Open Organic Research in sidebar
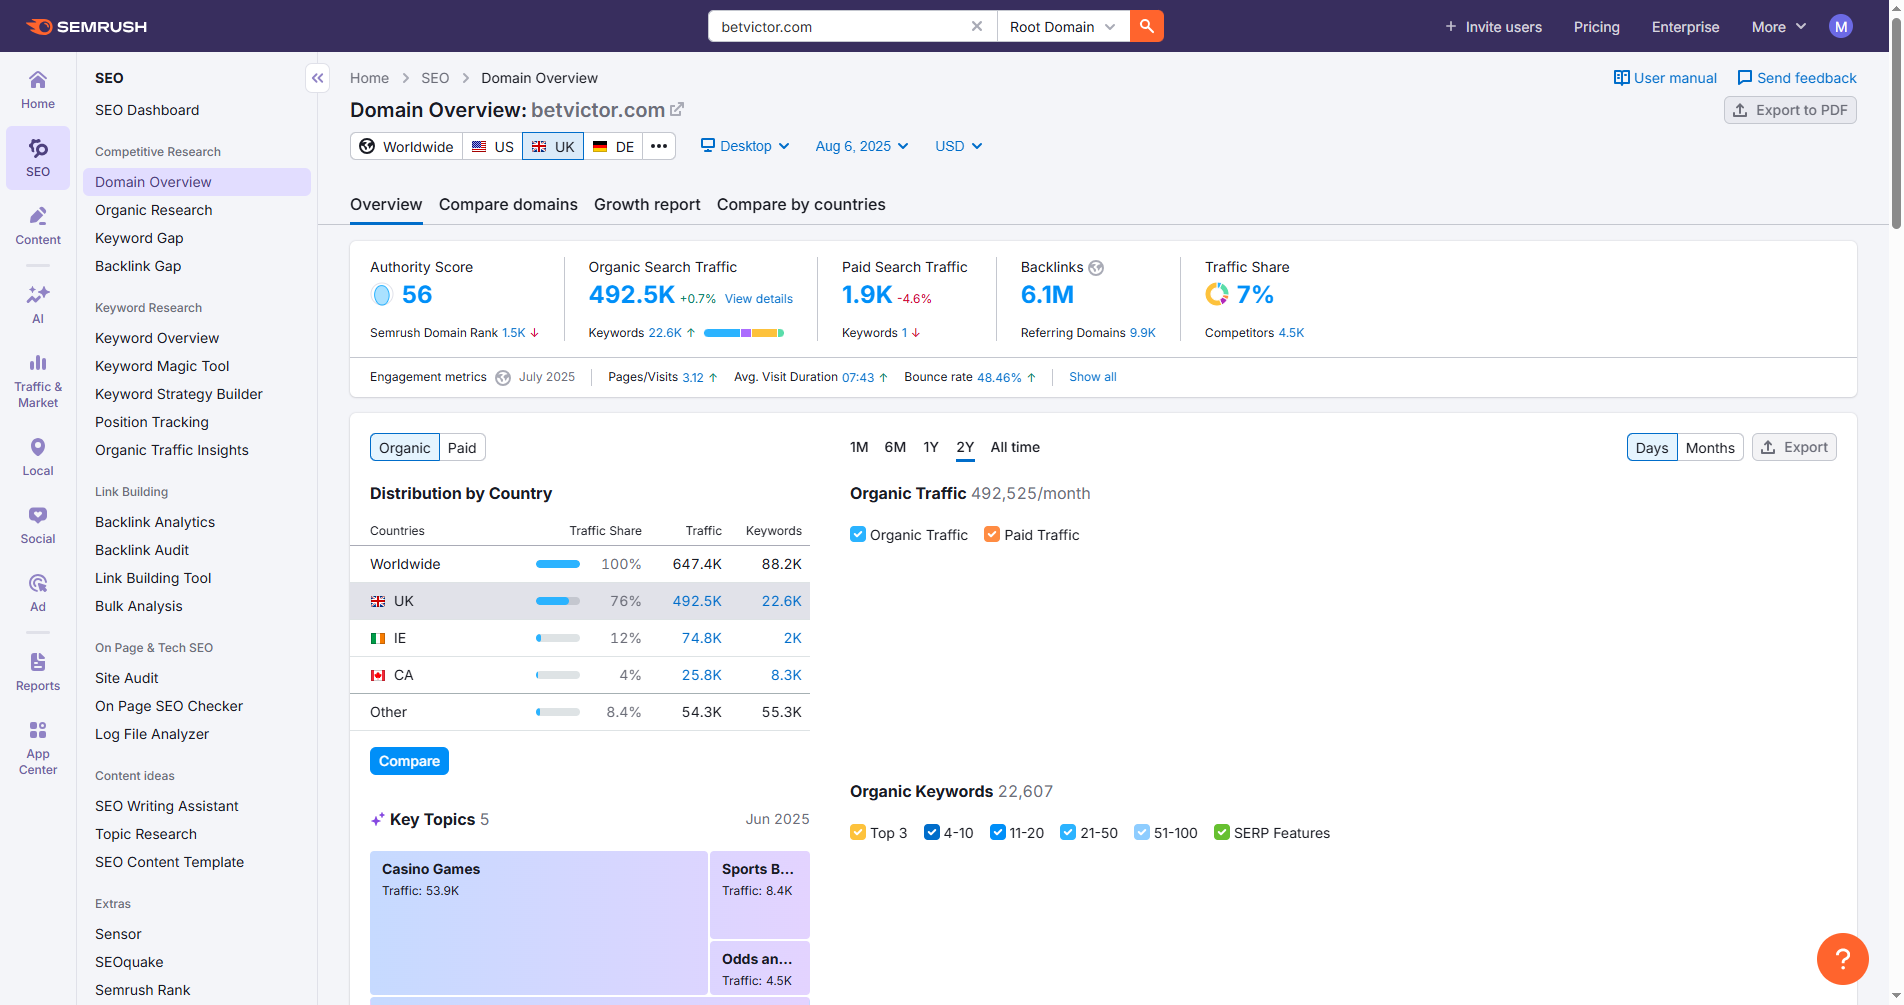The width and height of the screenshot is (1904, 1005). 154,210
